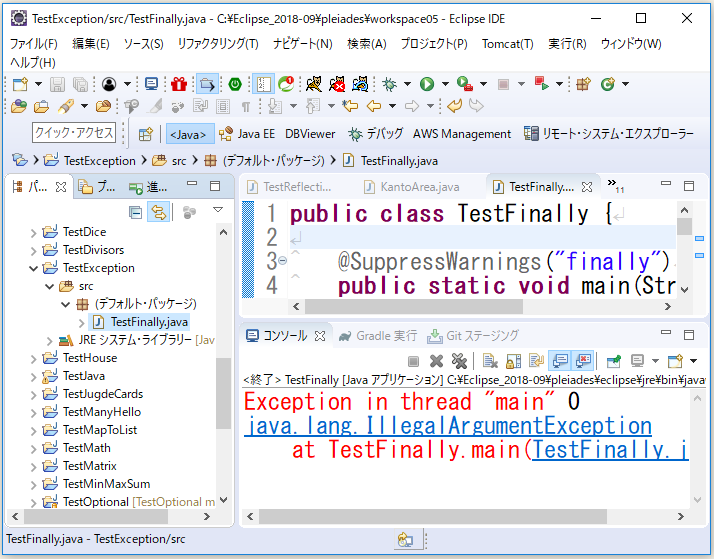
Task: Open the New wizard dropdown arrow
Action: (x=38, y=84)
